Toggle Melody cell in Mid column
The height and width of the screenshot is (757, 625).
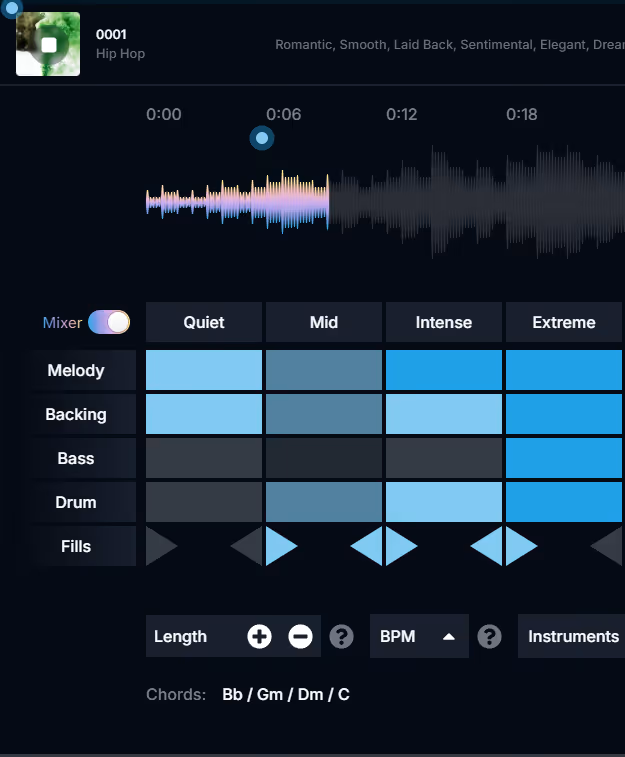click(324, 370)
